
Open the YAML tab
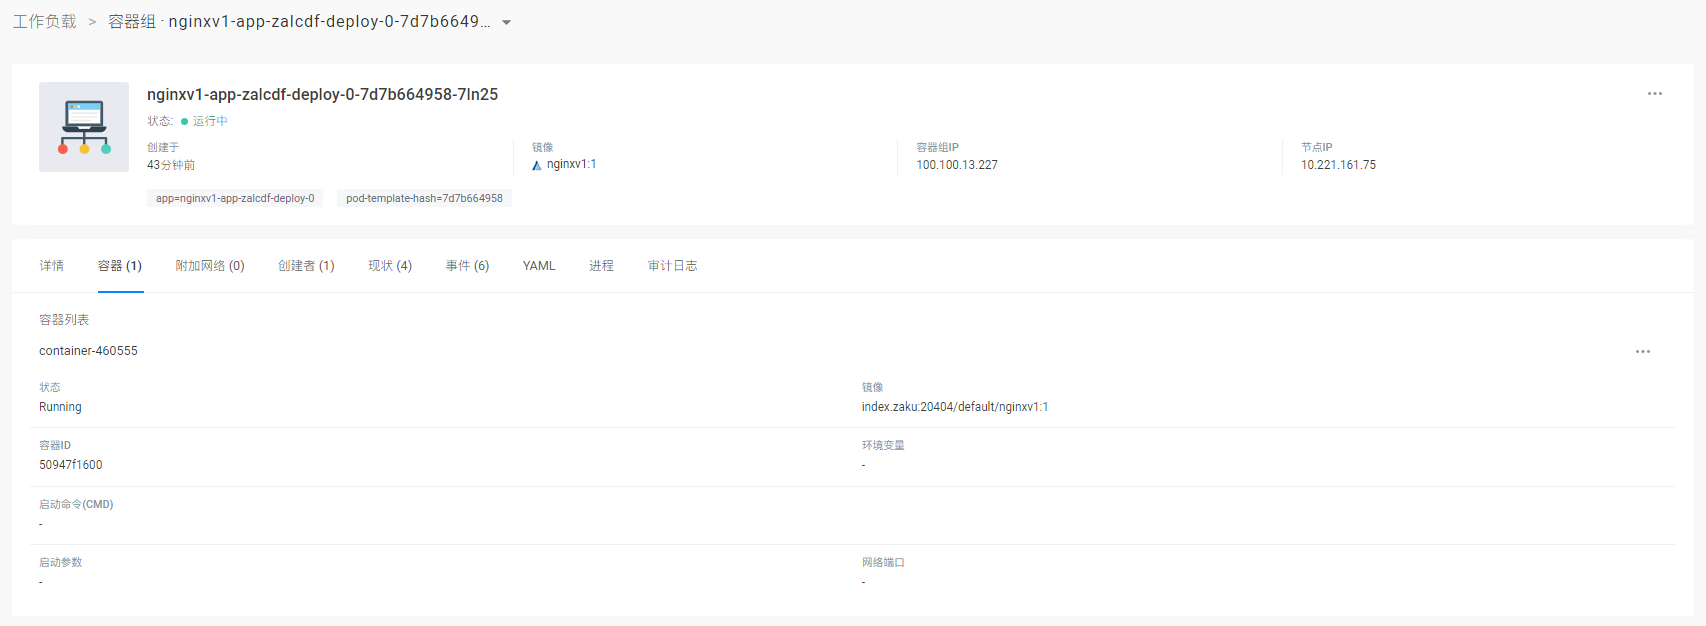[539, 266]
